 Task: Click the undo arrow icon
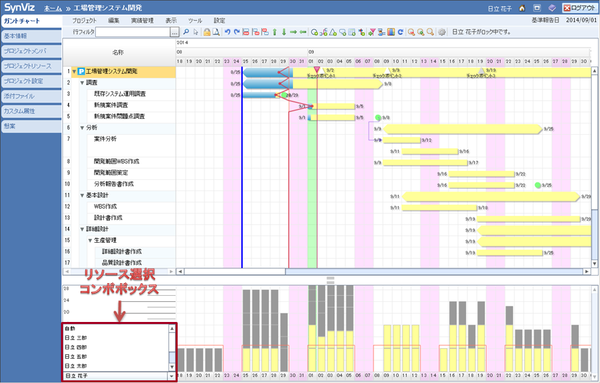(x=227, y=32)
